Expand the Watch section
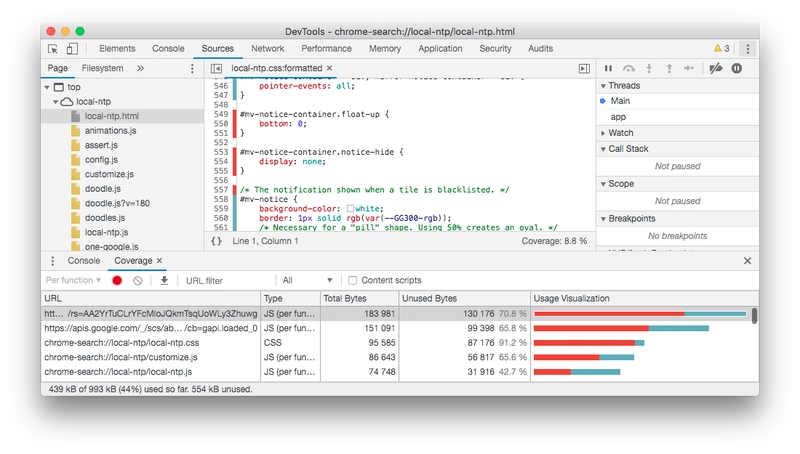 click(604, 133)
